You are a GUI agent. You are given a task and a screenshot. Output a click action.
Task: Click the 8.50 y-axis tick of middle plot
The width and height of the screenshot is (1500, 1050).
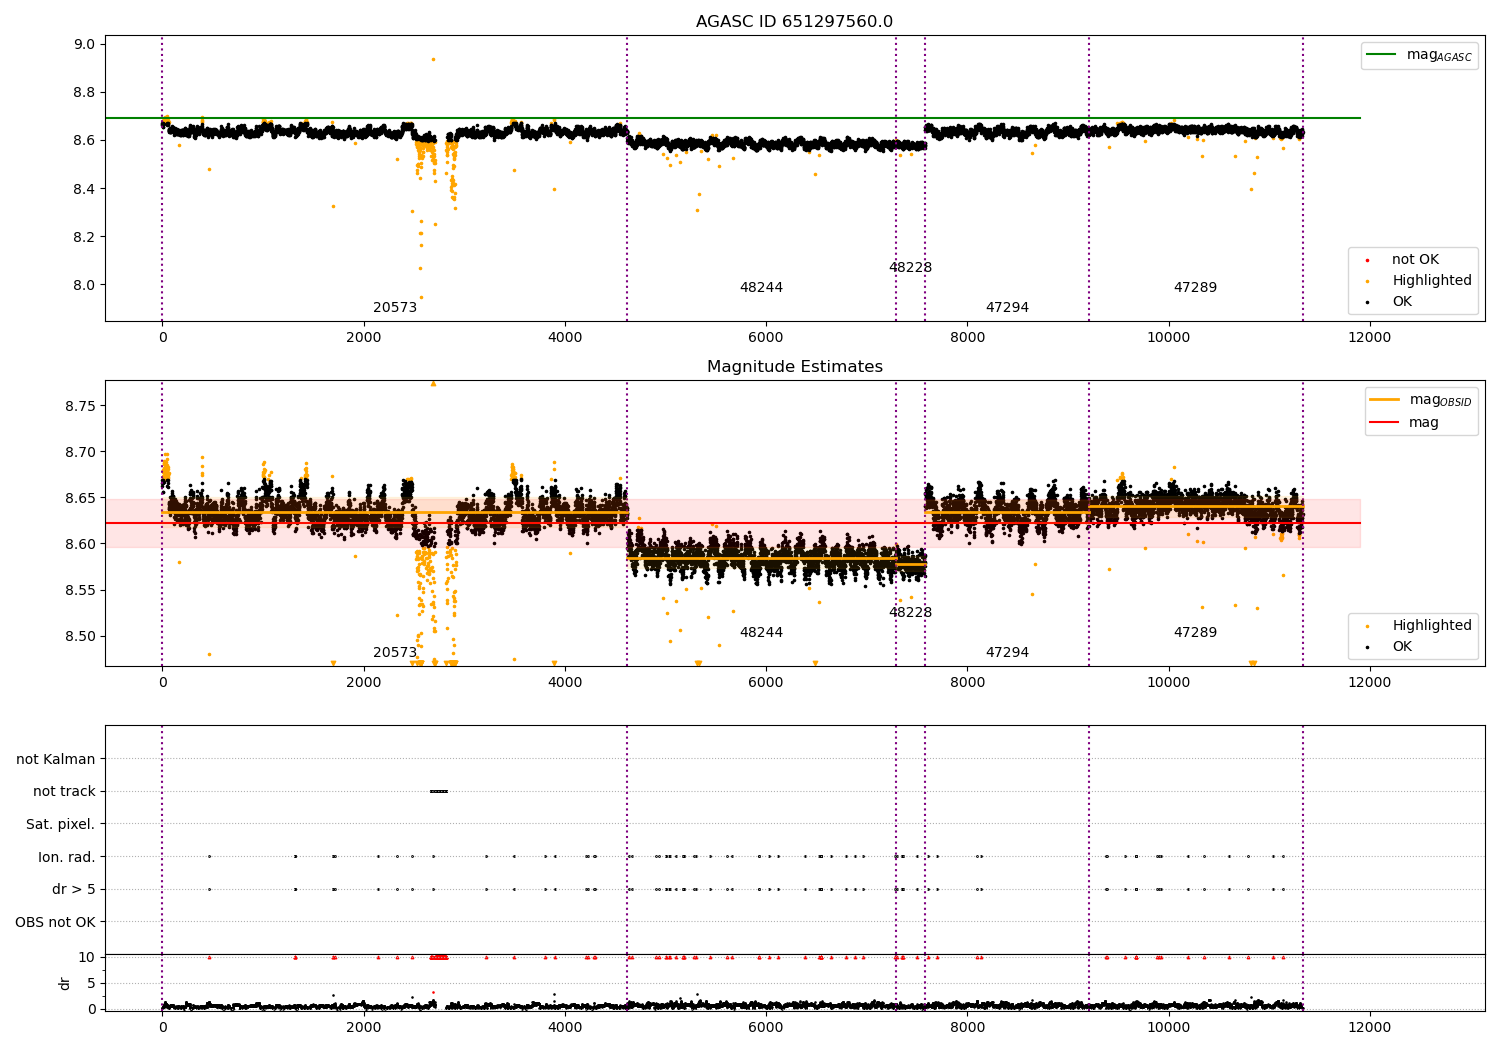(80, 636)
